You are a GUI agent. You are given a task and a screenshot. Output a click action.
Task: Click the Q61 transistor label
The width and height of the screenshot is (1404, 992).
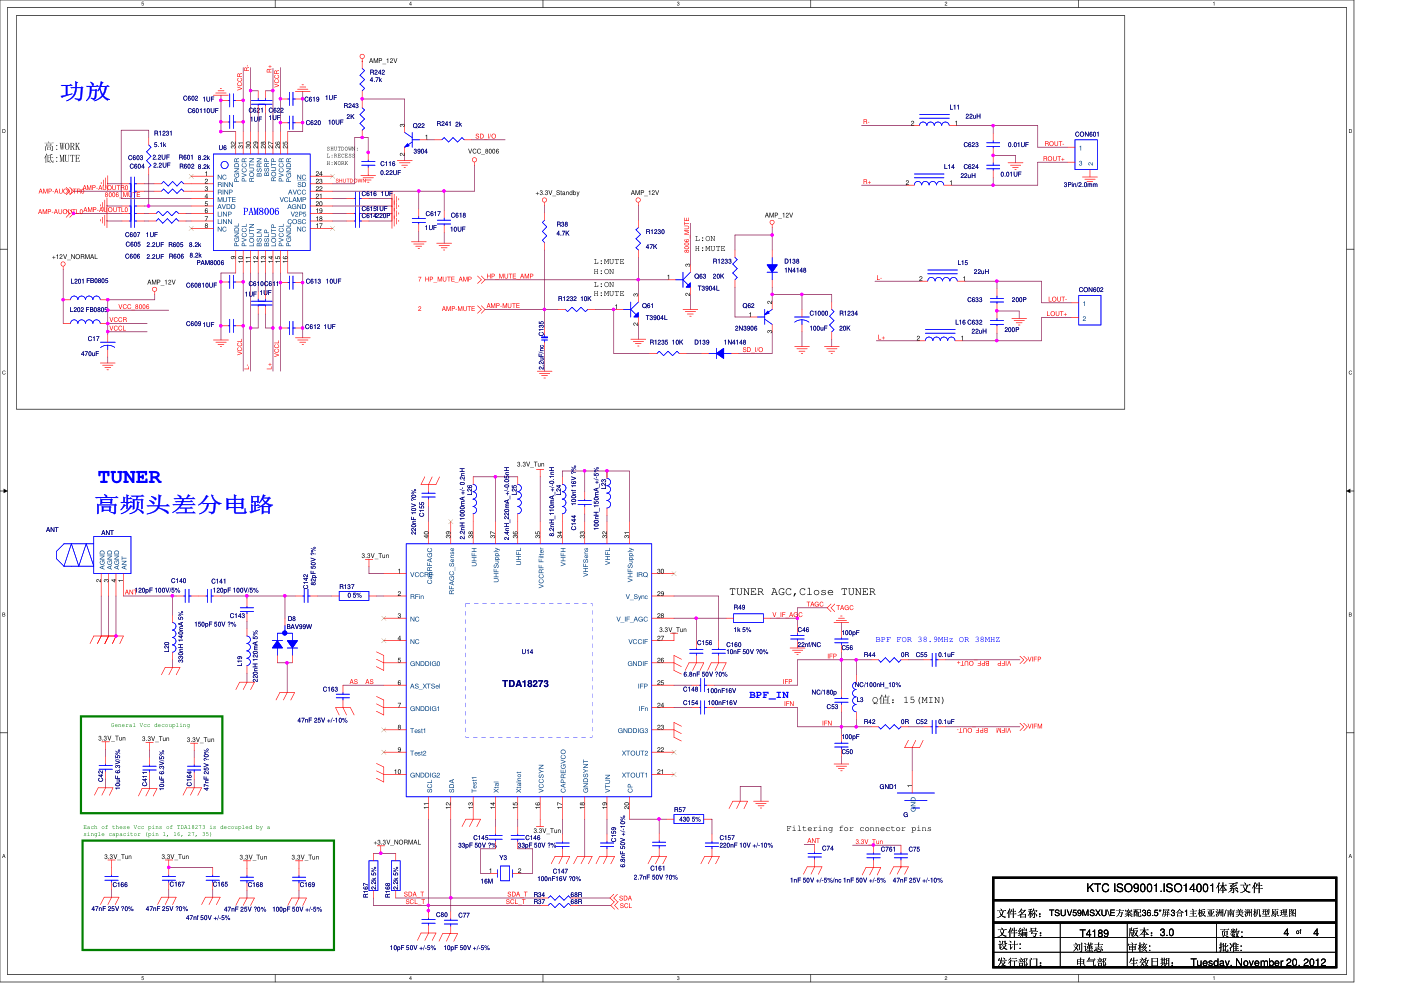pyautogui.click(x=648, y=306)
